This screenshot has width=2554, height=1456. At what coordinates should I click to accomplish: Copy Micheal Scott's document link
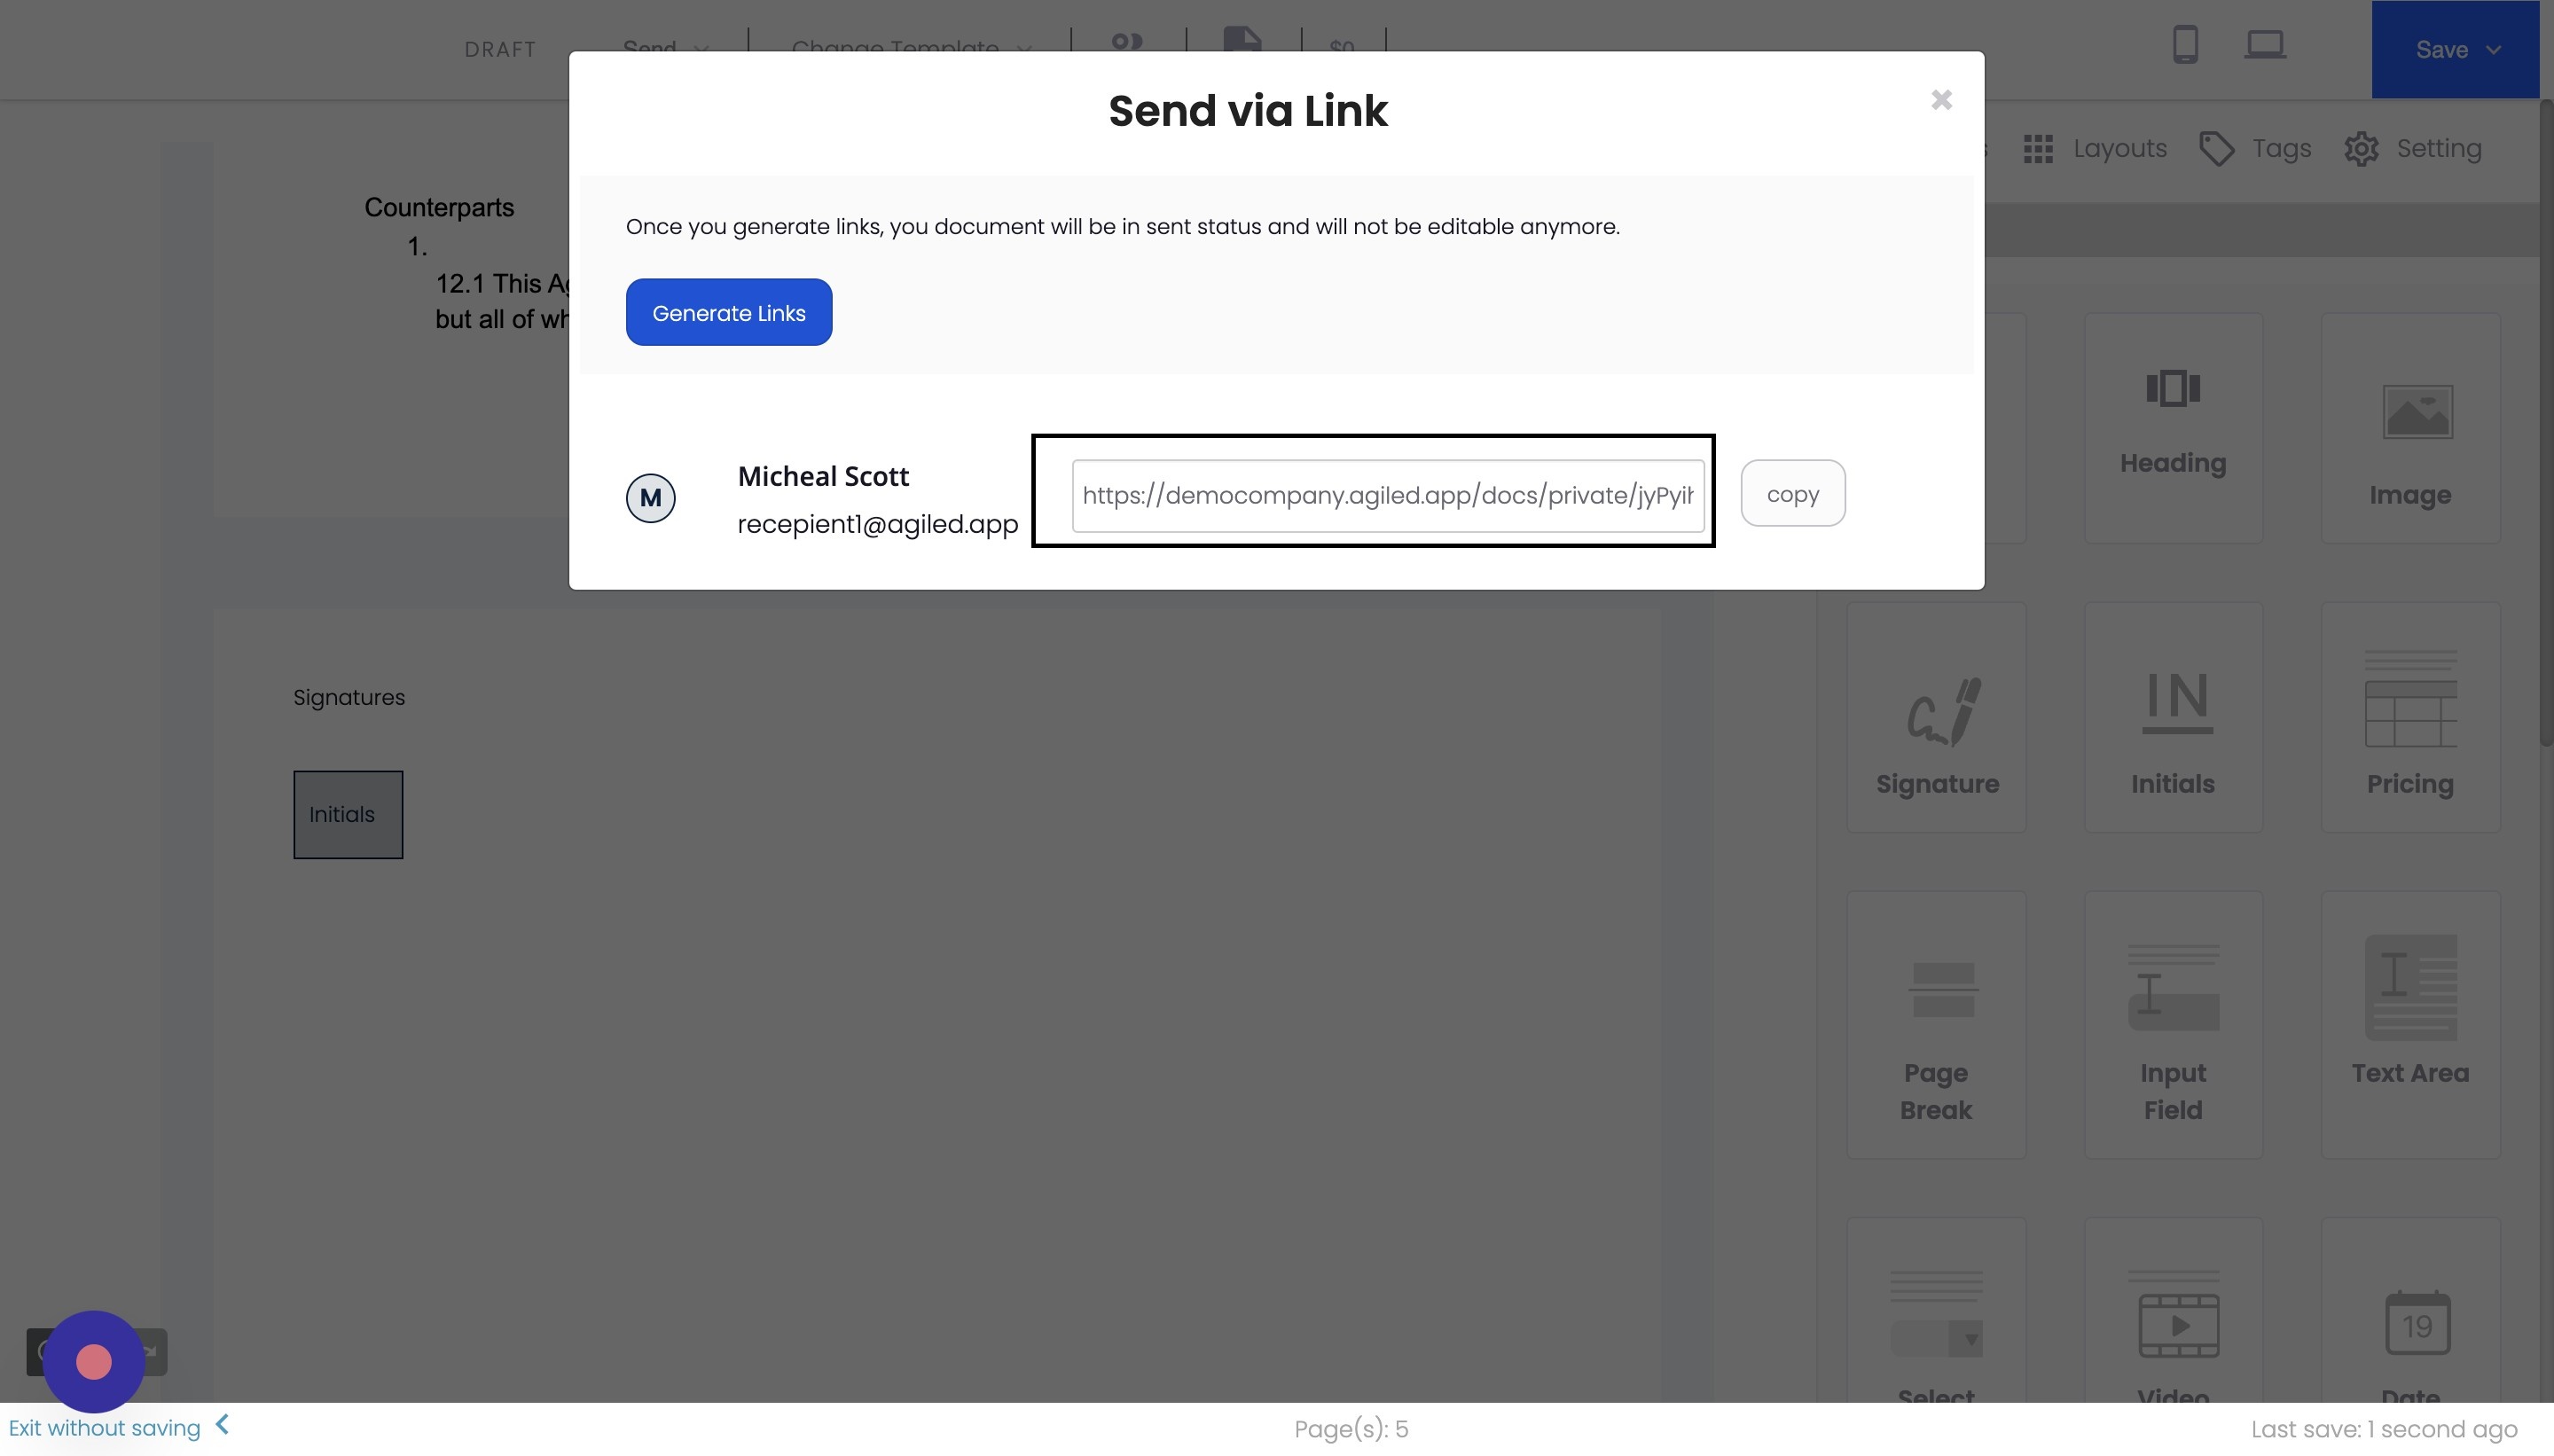1793,493
